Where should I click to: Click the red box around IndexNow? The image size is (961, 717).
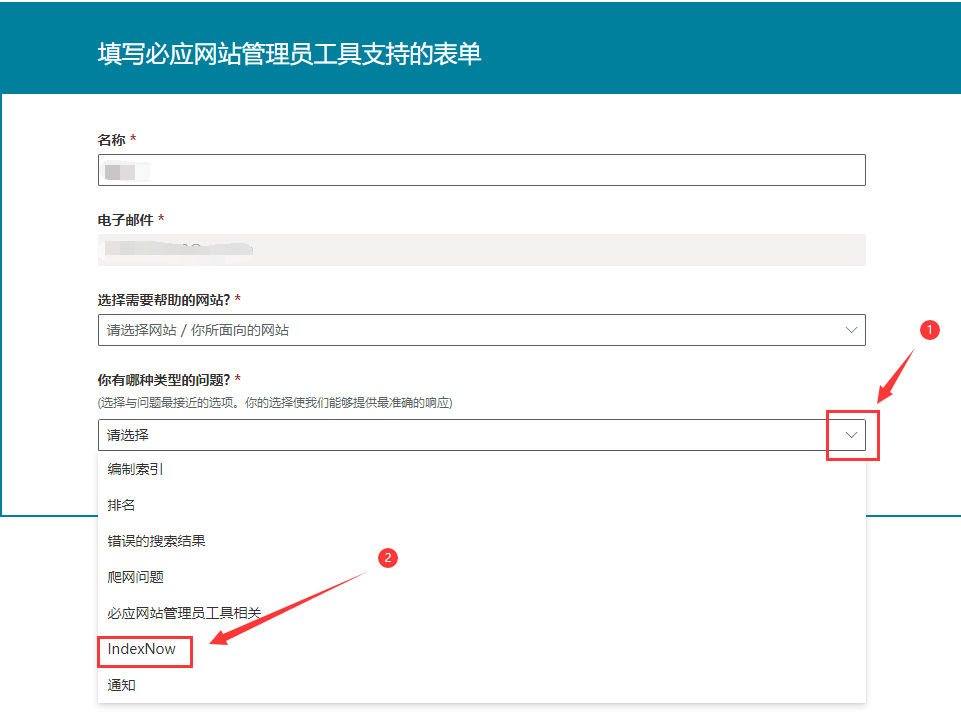click(x=145, y=651)
